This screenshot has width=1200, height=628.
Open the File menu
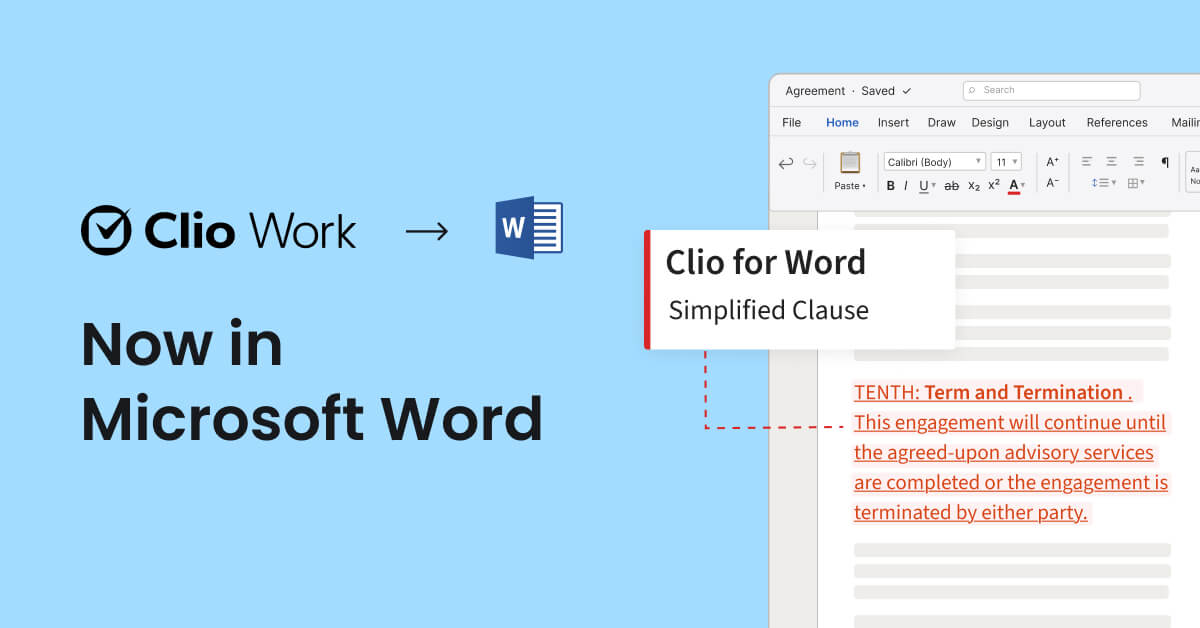(792, 122)
